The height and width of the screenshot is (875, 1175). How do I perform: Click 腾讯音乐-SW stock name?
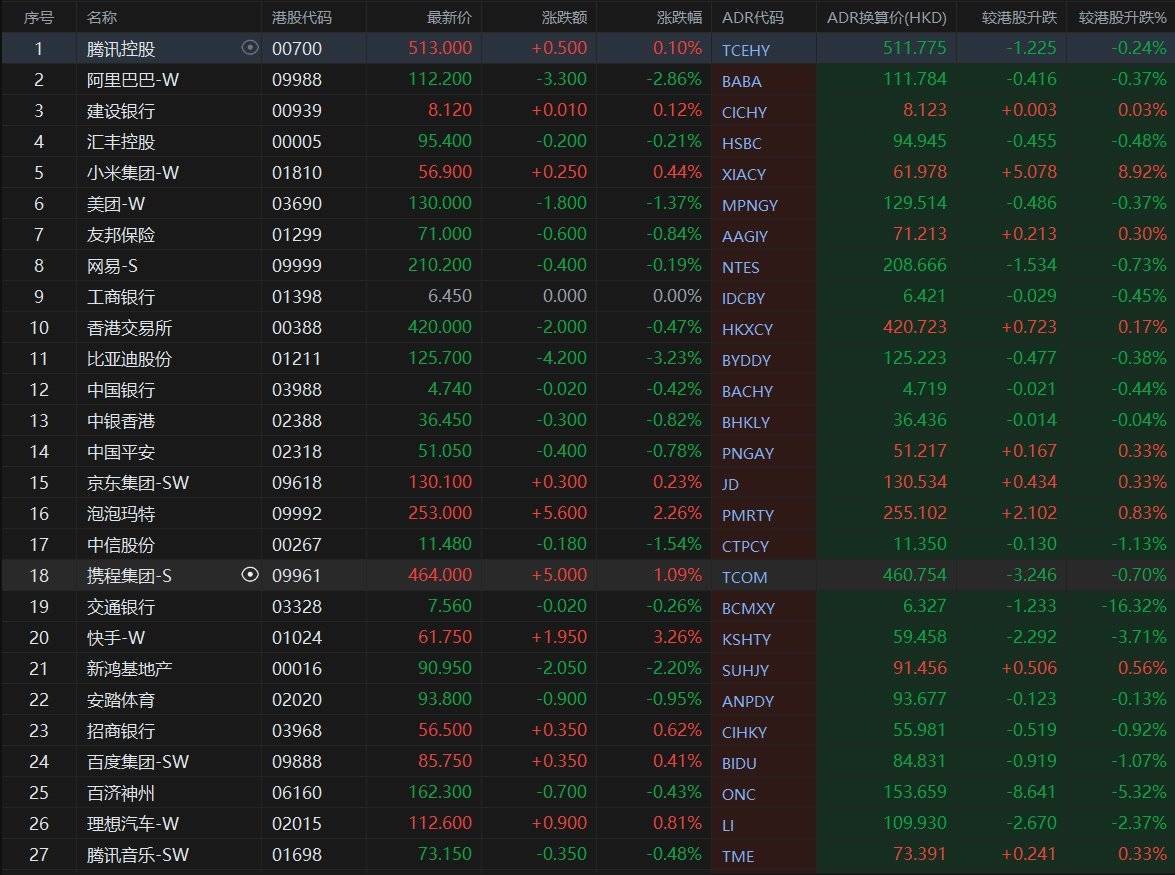click(138, 855)
